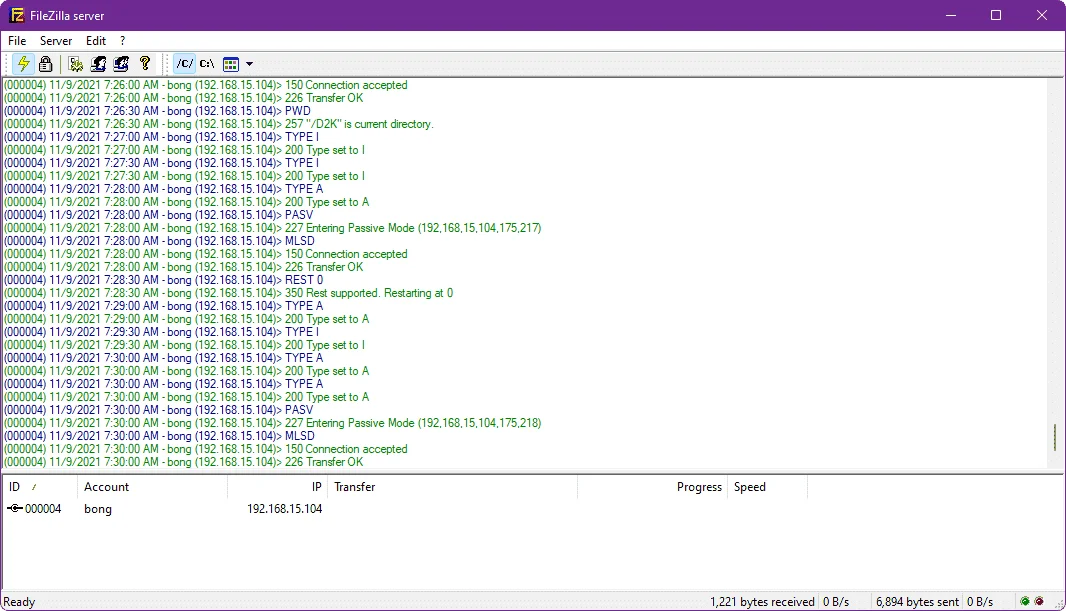Image resolution: width=1066 pixels, height=611 pixels.
Task: Click 'Ready' status text
Action: tap(19, 602)
